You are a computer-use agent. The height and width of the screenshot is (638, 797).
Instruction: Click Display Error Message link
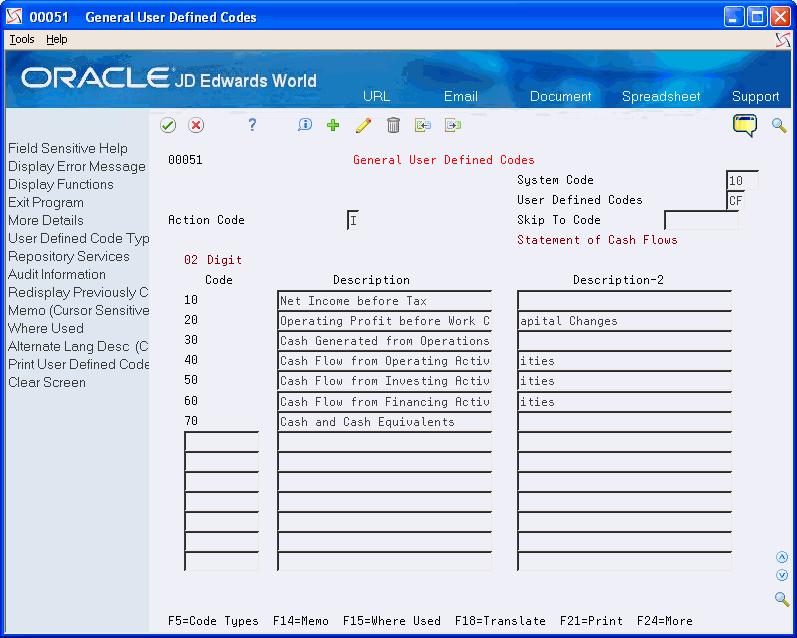(x=77, y=166)
